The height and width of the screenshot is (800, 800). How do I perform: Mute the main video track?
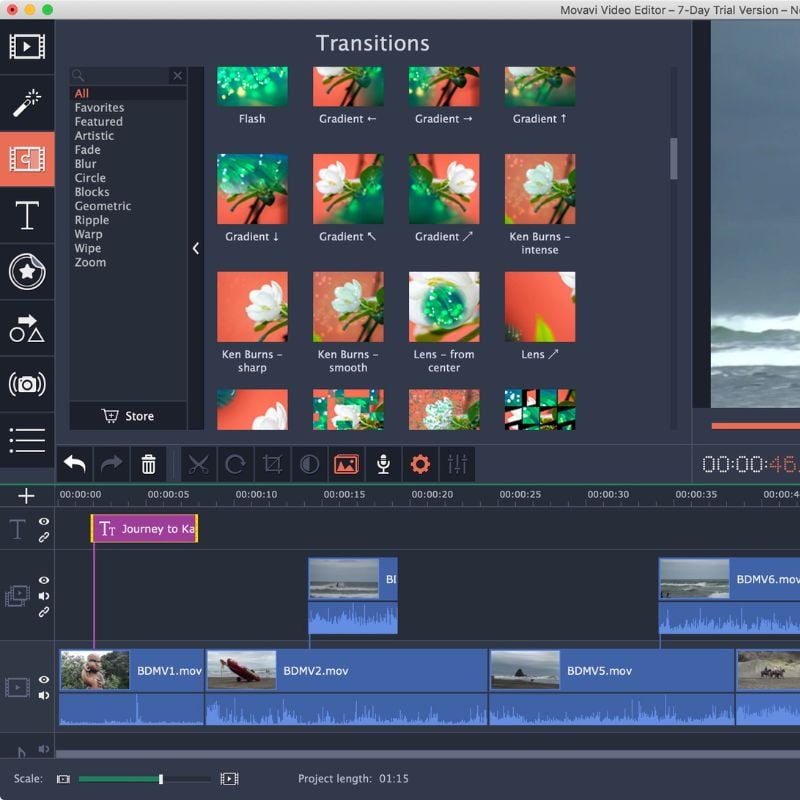coord(44,695)
